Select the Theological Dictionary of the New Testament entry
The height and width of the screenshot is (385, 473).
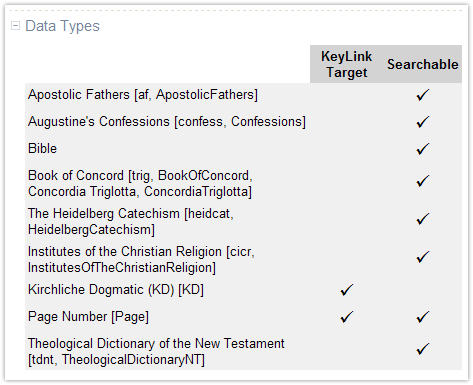156,351
